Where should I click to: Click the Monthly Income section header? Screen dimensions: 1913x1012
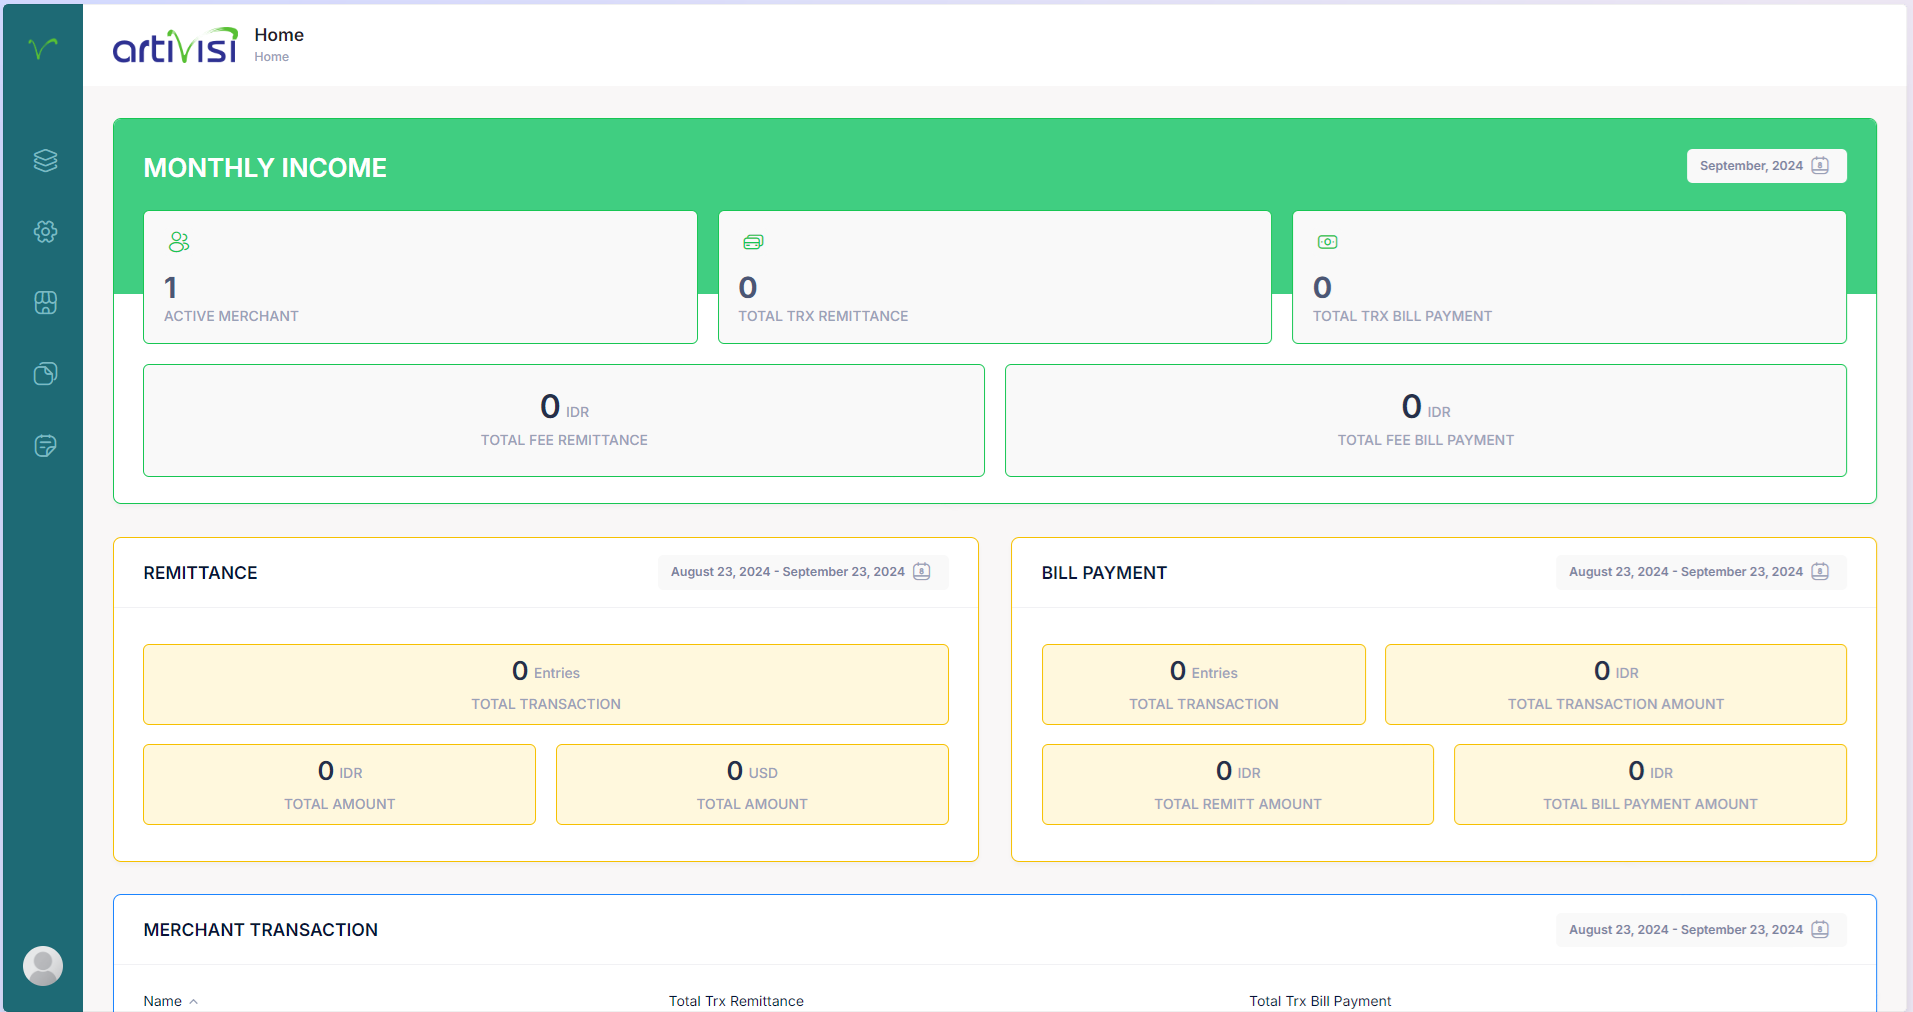pyautogui.click(x=265, y=167)
